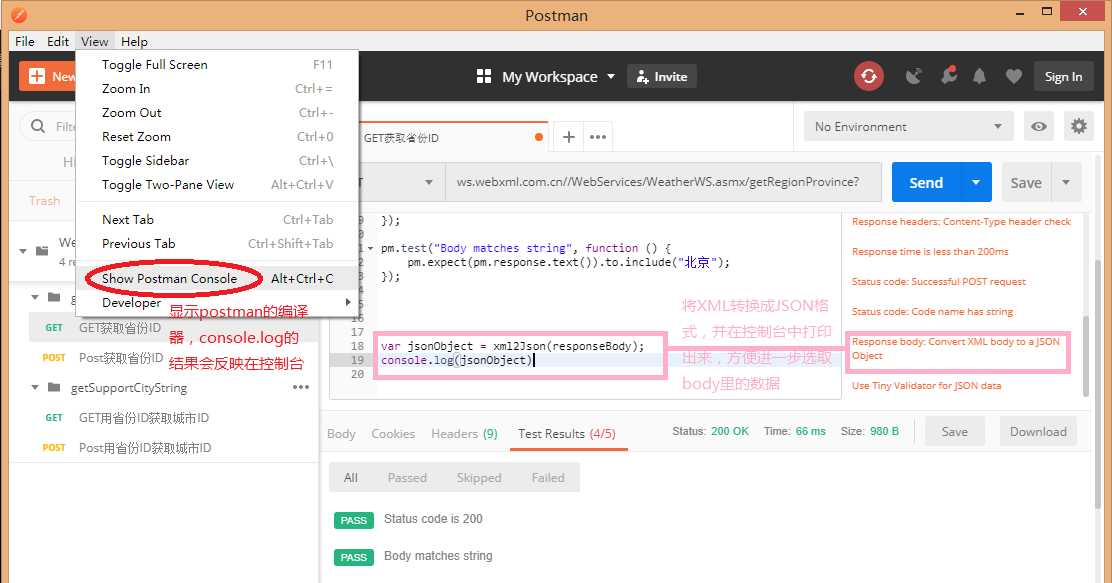Insert snippet Use Tiny Validator for JSON data
1112x583 pixels.
(x=926, y=386)
